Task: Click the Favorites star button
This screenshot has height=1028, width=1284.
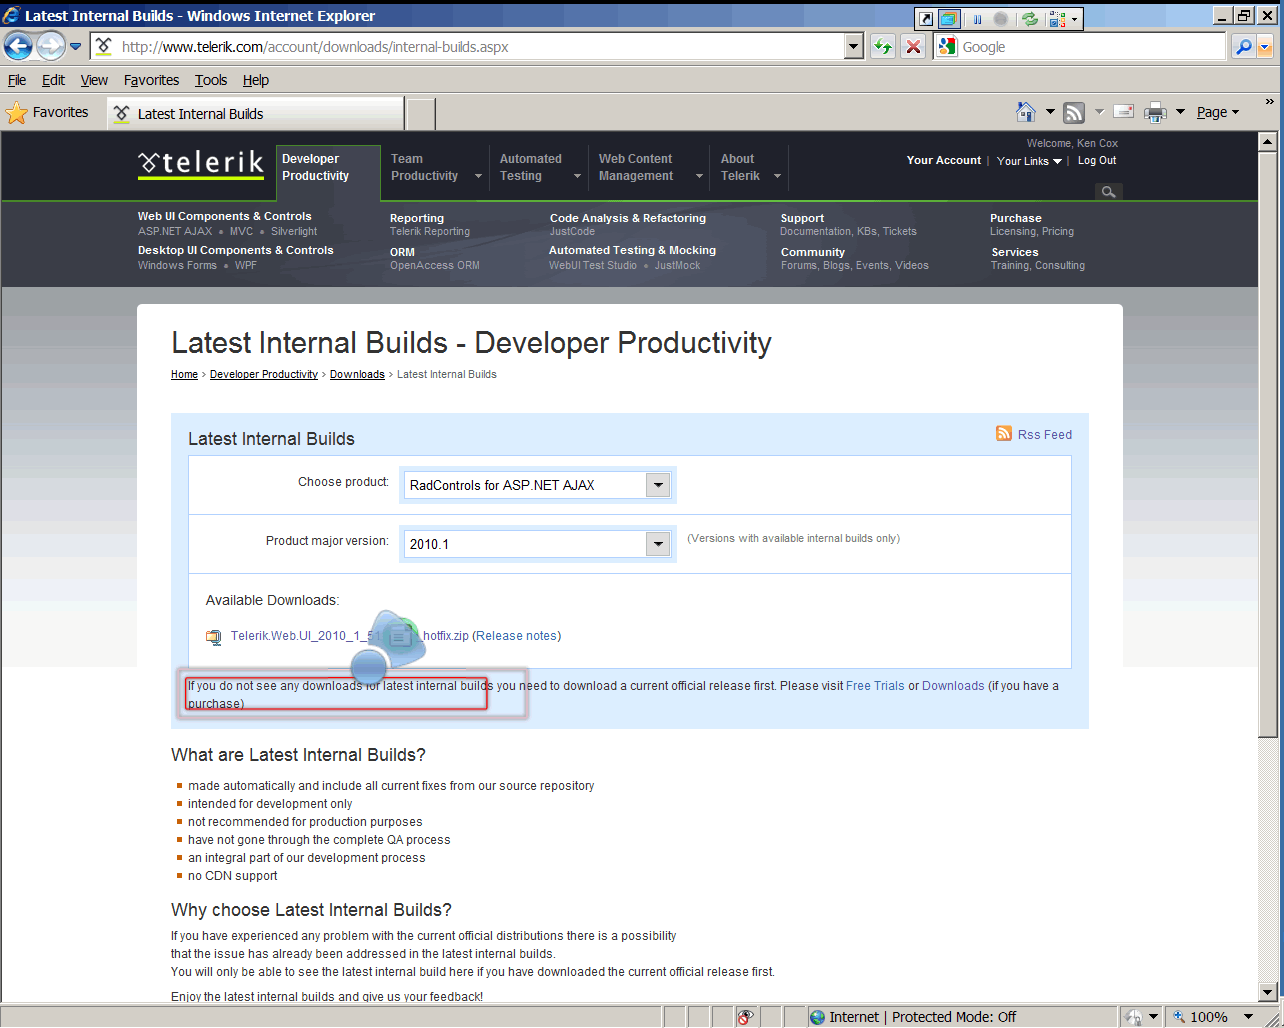Action: click(47, 113)
